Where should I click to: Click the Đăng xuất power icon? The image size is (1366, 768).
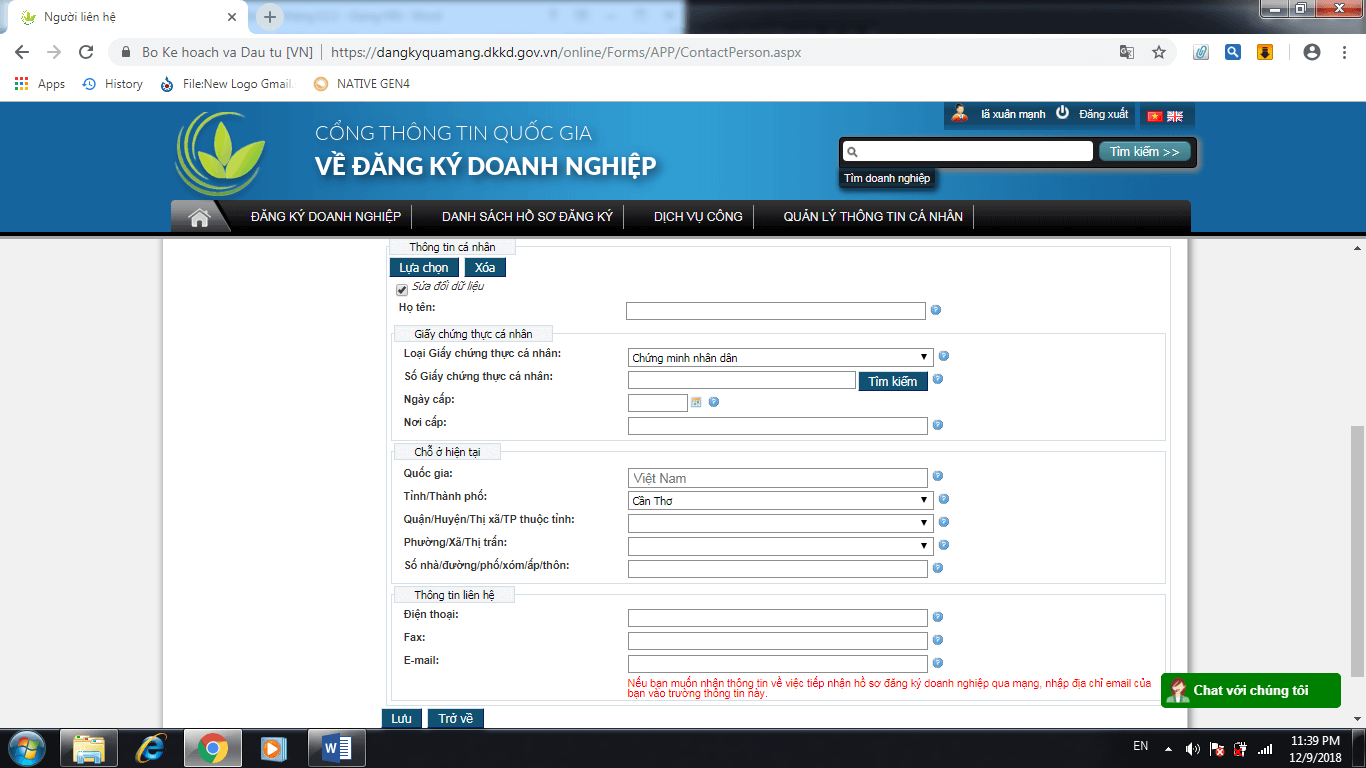1063,114
